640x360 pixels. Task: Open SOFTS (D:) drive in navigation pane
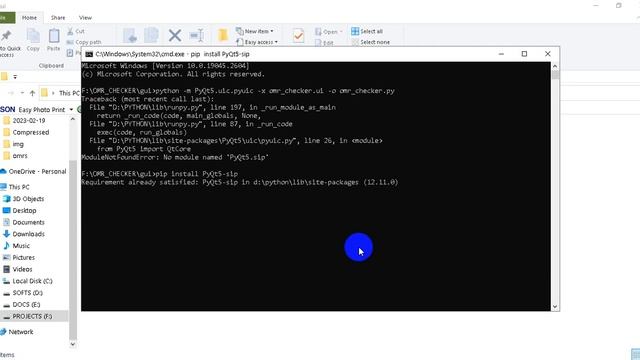point(23,293)
